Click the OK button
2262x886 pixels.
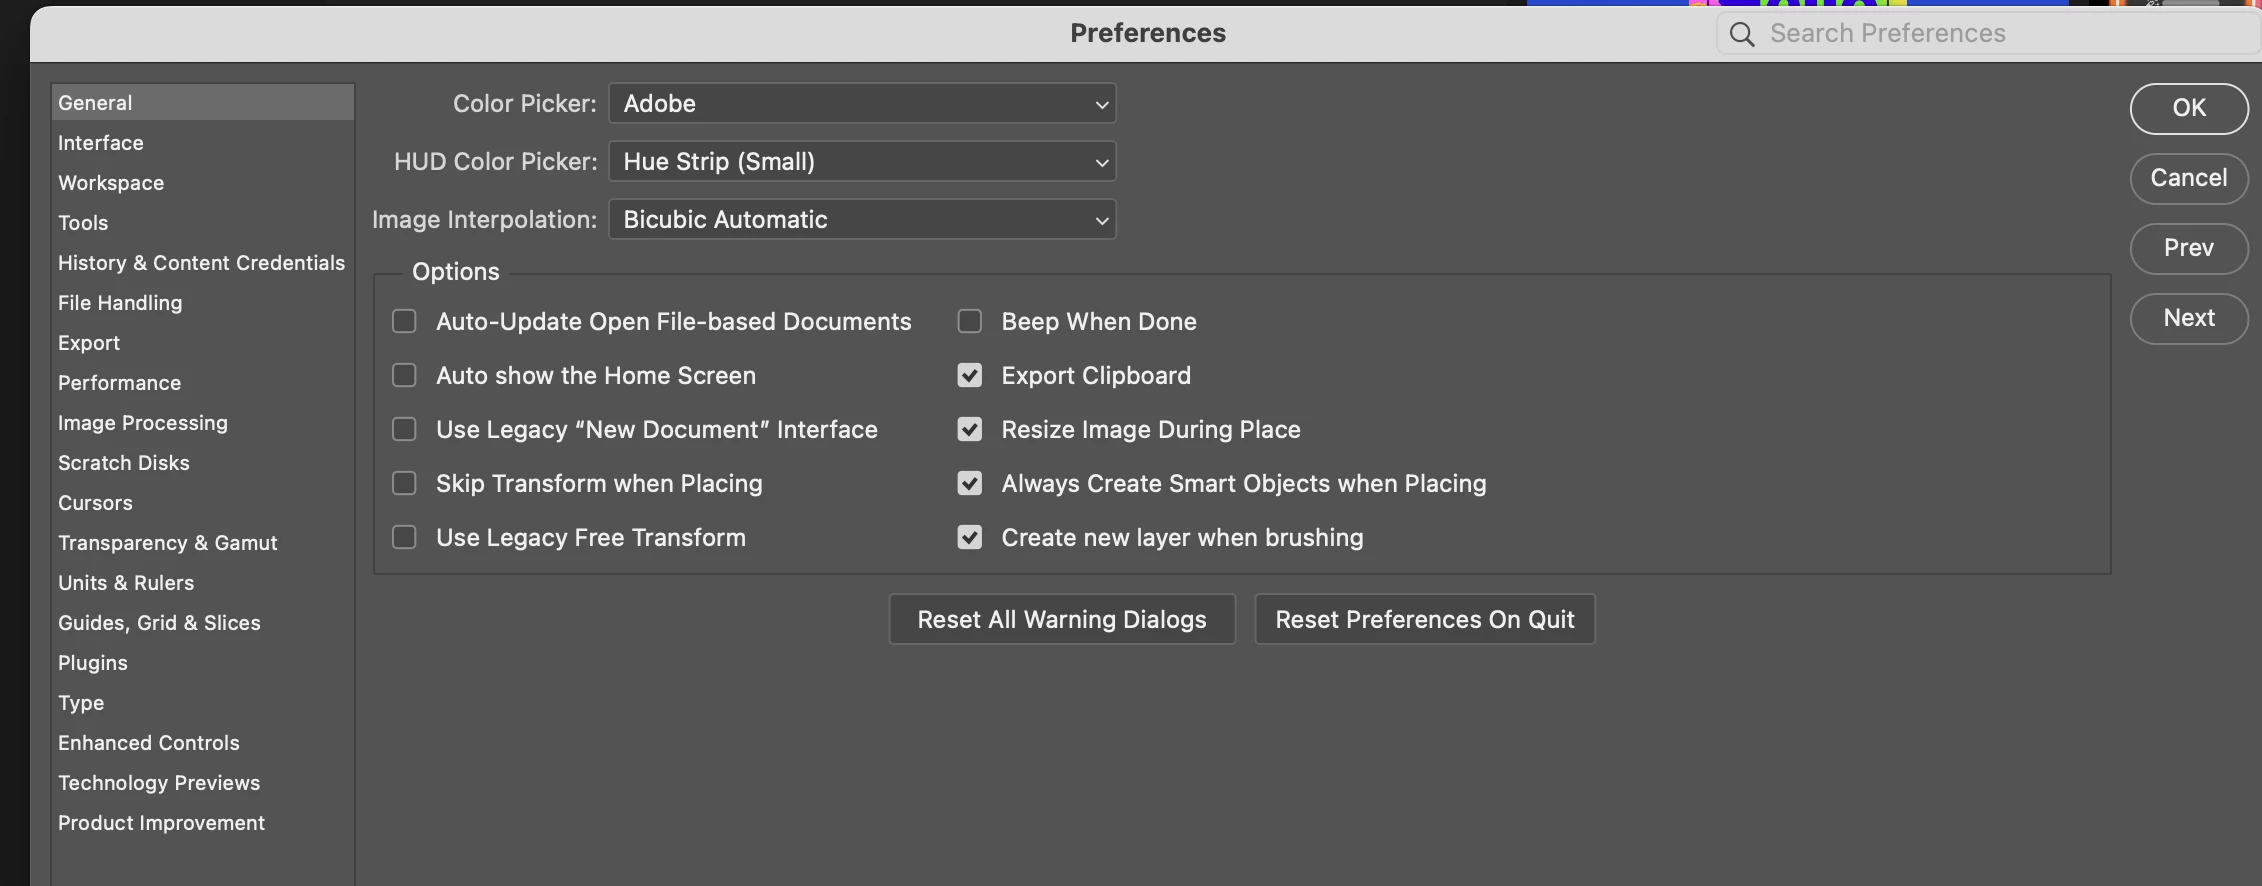2188,108
